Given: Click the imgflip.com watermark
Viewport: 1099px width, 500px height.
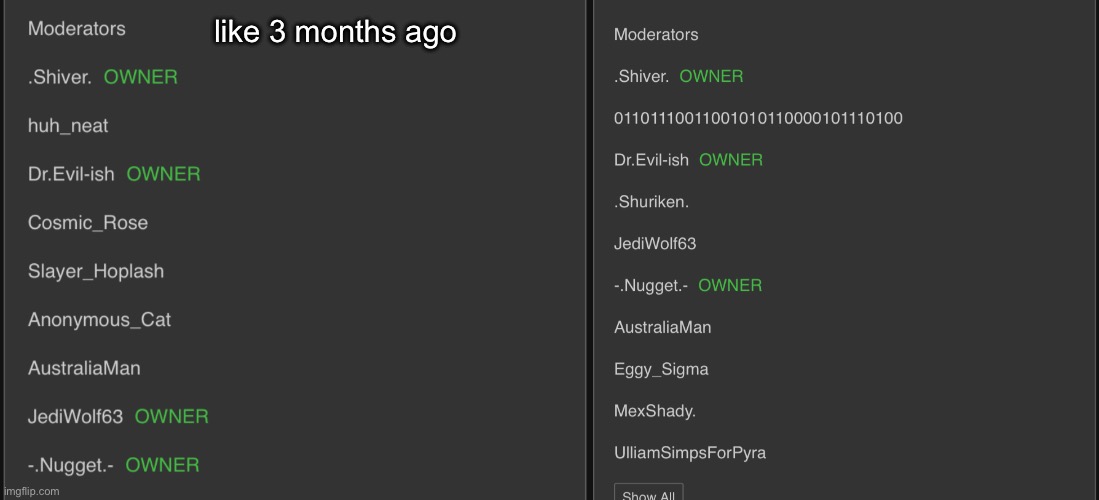Looking at the screenshot, I should [x=31, y=491].
